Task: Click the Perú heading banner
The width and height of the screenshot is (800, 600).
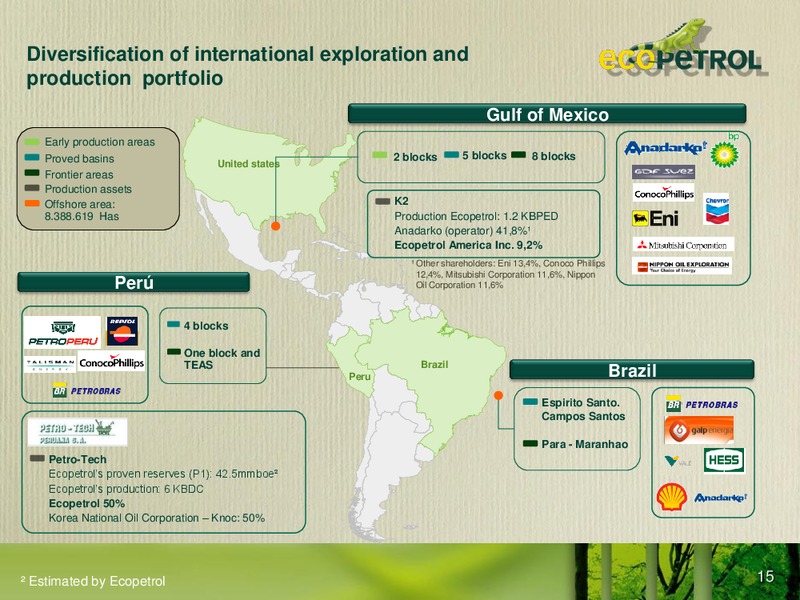Action: coord(134,282)
